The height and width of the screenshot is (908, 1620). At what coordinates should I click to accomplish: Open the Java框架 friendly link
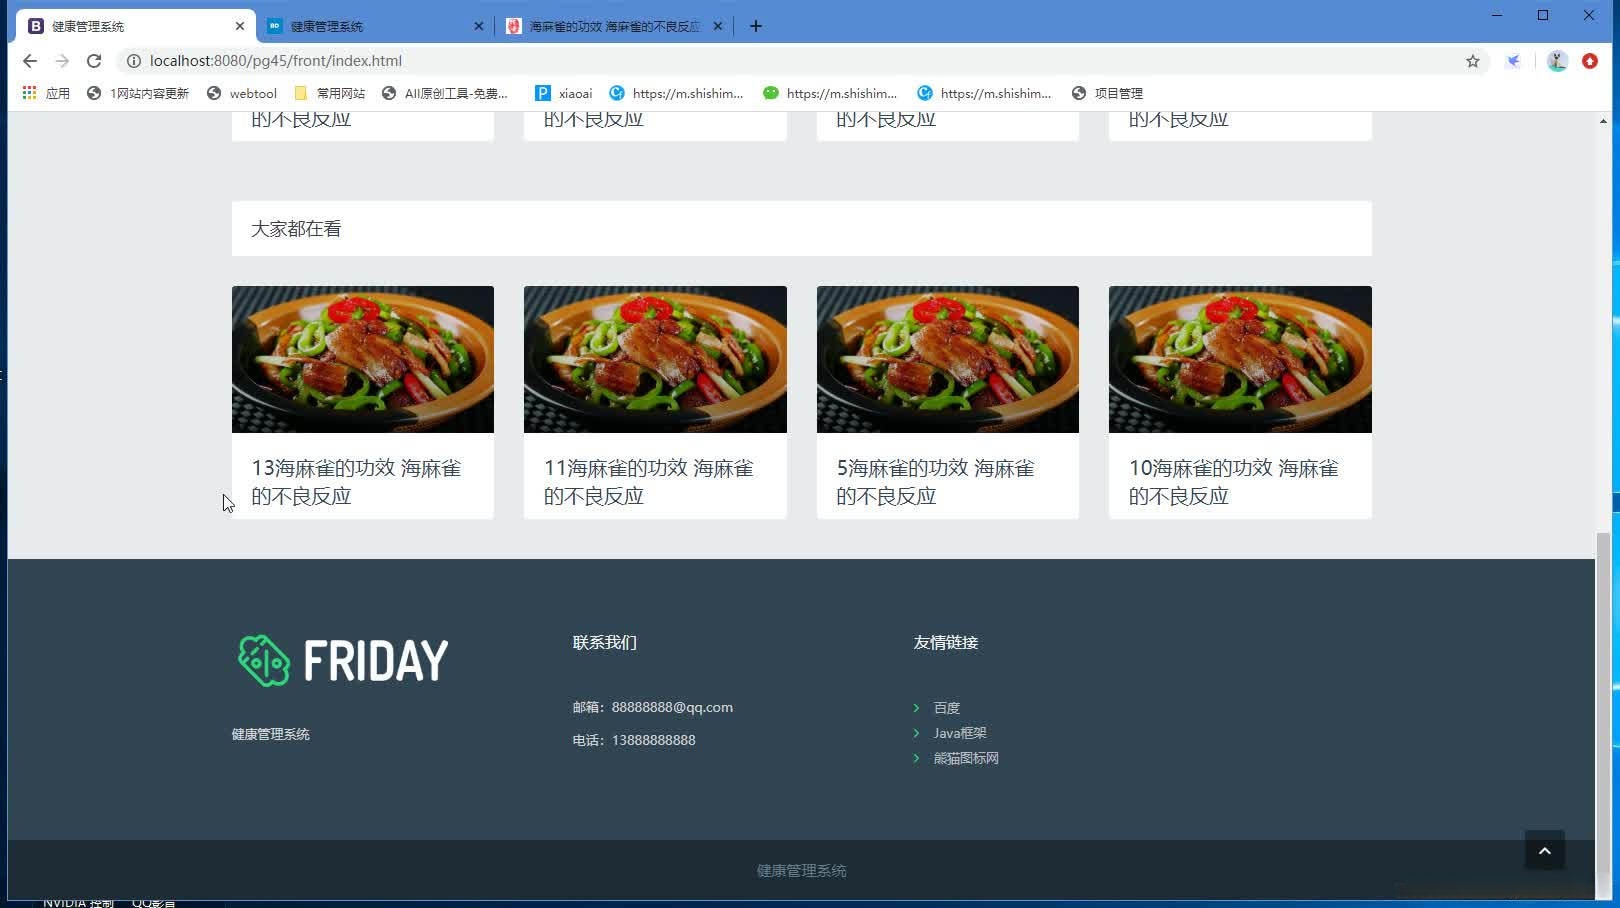(960, 733)
